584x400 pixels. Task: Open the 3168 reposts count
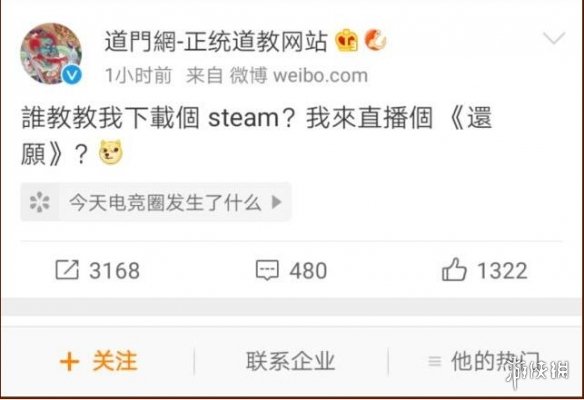pyautogui.click(x=114, y=270)
